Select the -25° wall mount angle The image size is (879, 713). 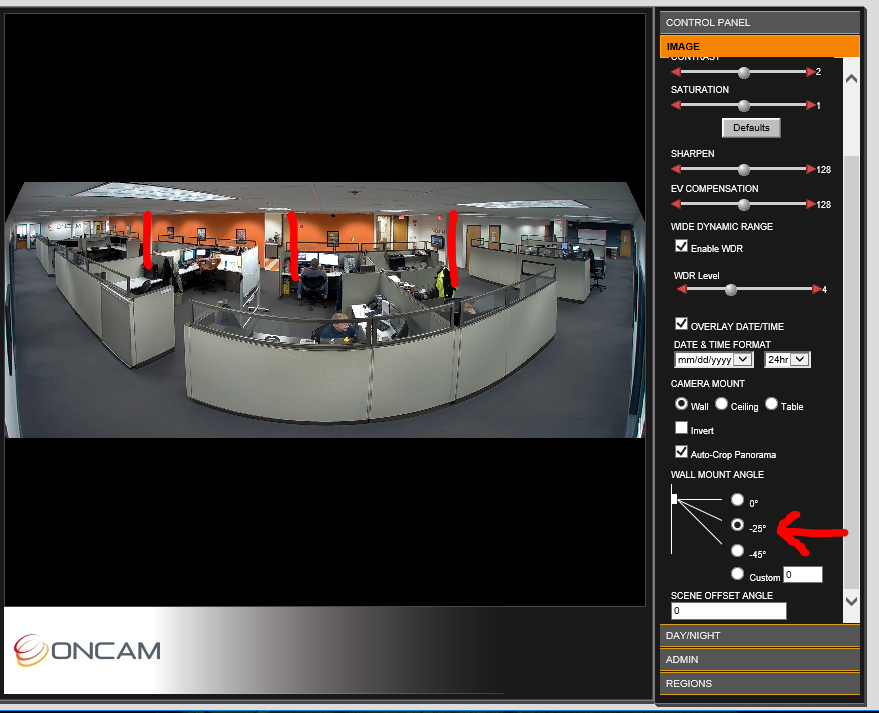tap(737, 525)
